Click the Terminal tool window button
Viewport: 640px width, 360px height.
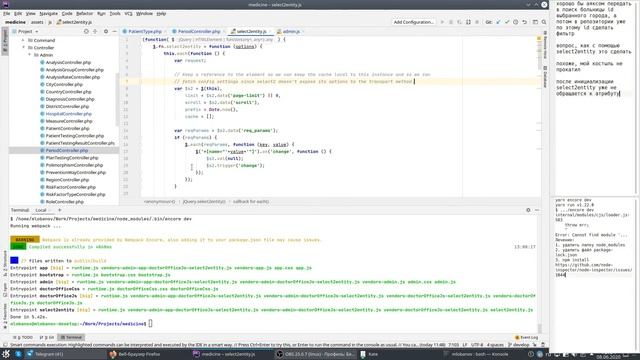pos(71,338)
